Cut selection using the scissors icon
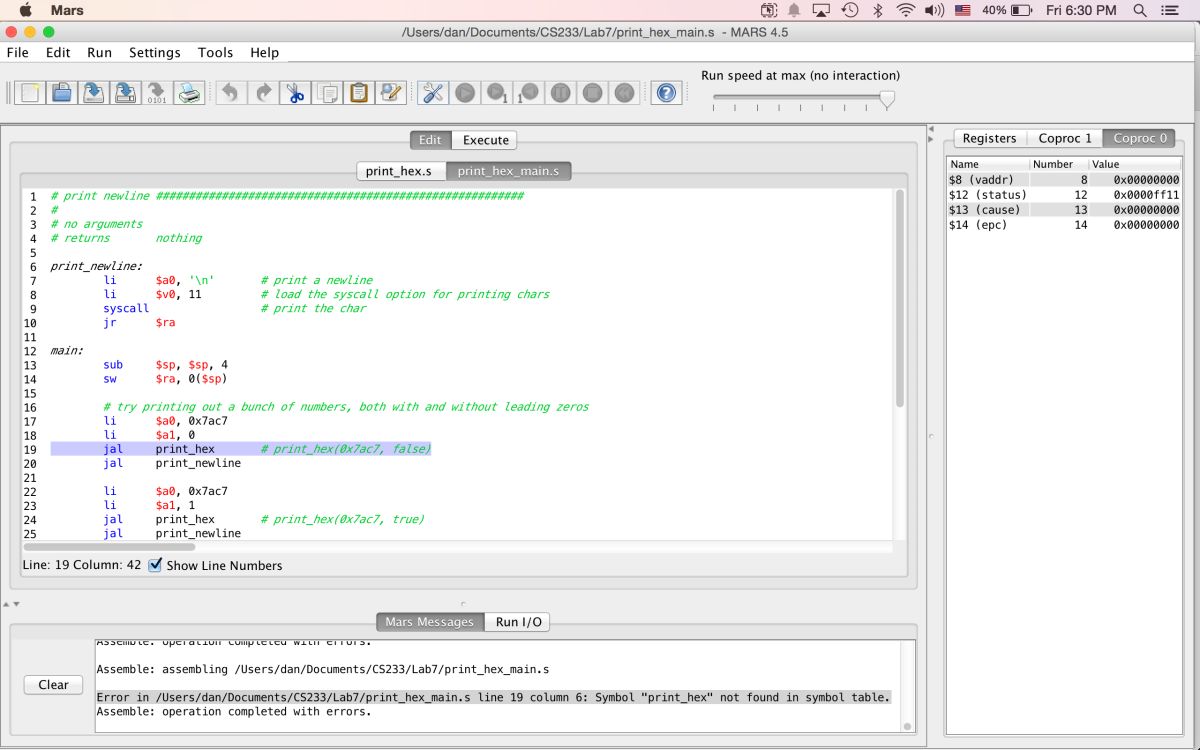The width and height of the screenshot is (1200, 750). tap(295, 93)
